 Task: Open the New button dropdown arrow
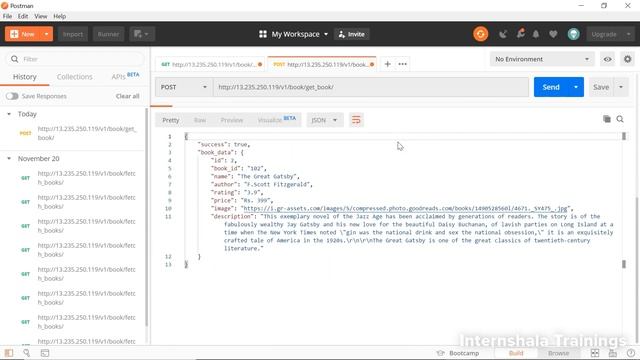click(47, 34)
